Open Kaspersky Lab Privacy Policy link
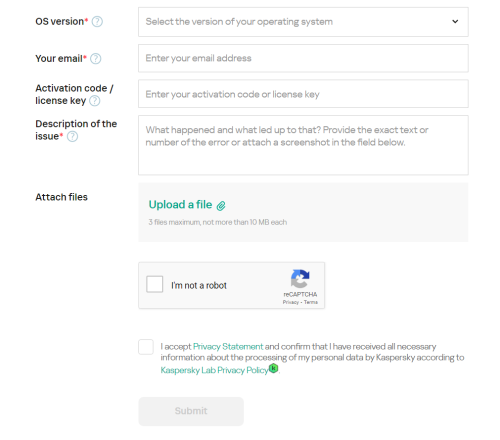500x440 pixels. (x=214, y=370)
